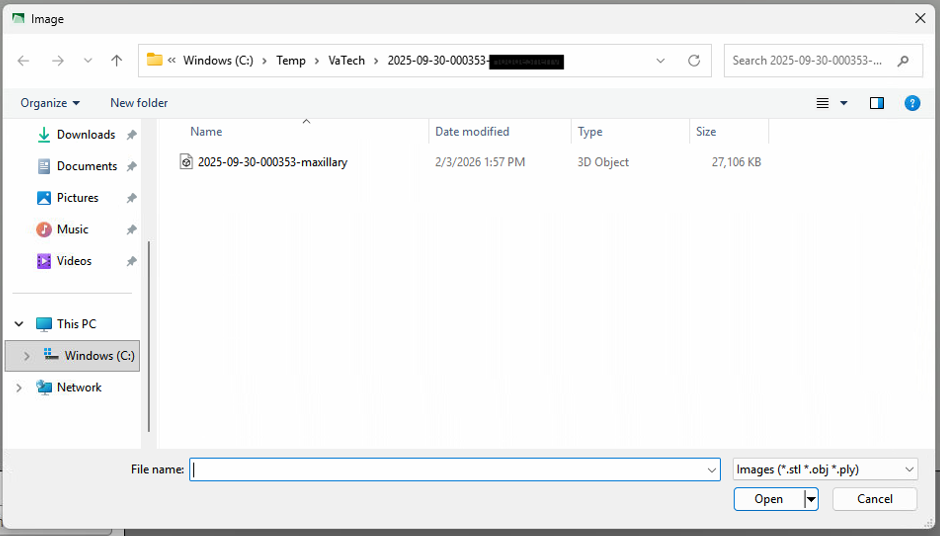
Task: Click the search magnifier icon
Action: point(903,61)
